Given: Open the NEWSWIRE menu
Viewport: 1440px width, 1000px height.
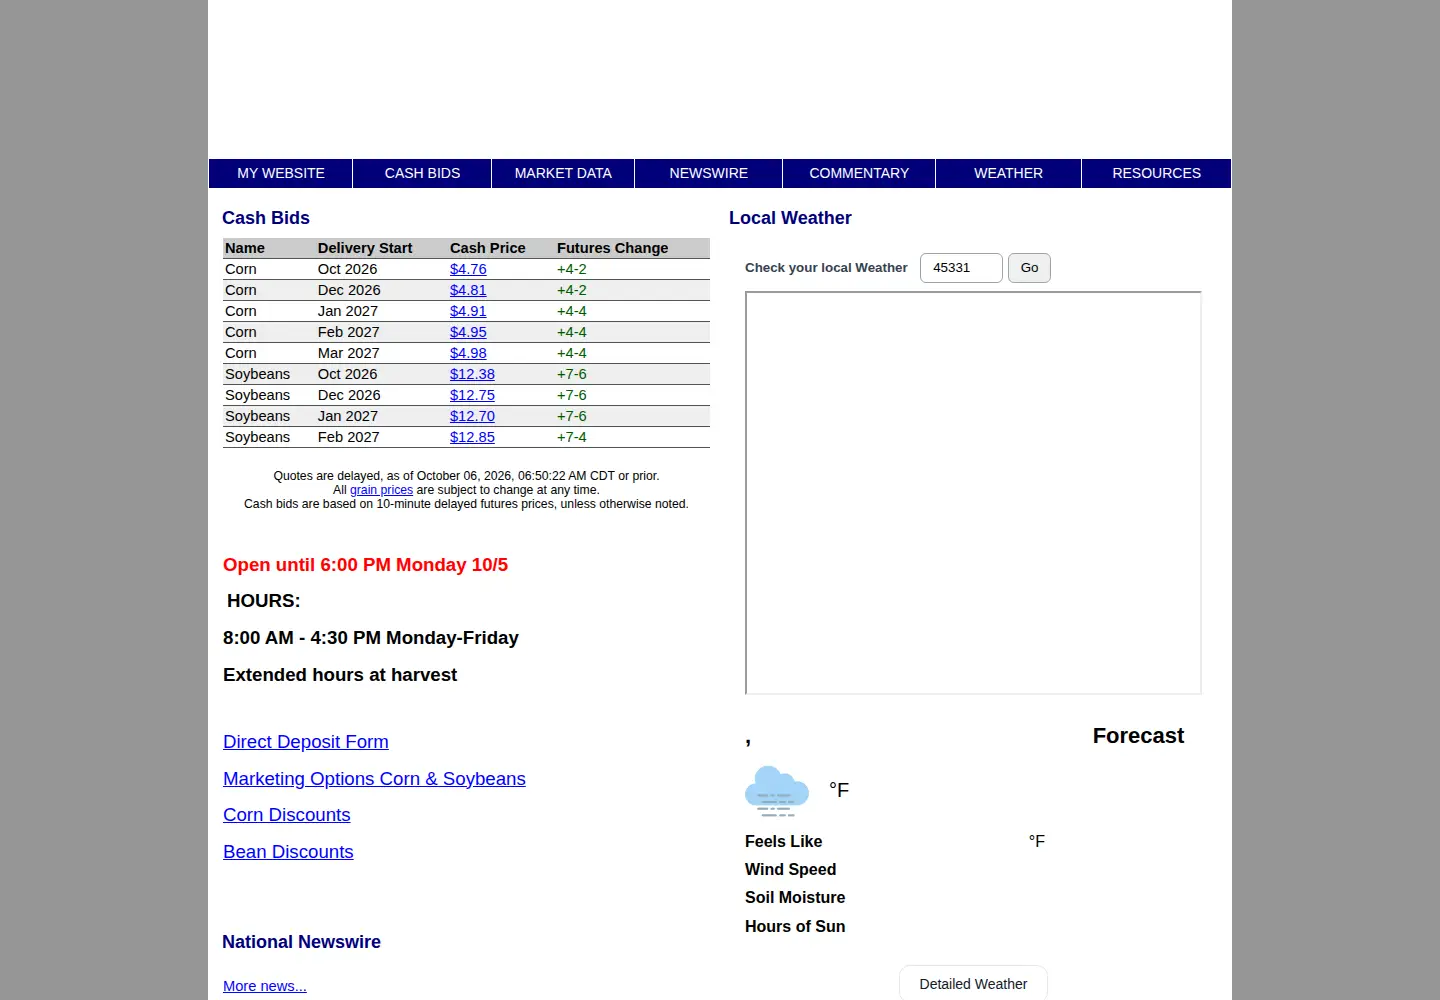Looking at the screenshot, I should 709,173.
